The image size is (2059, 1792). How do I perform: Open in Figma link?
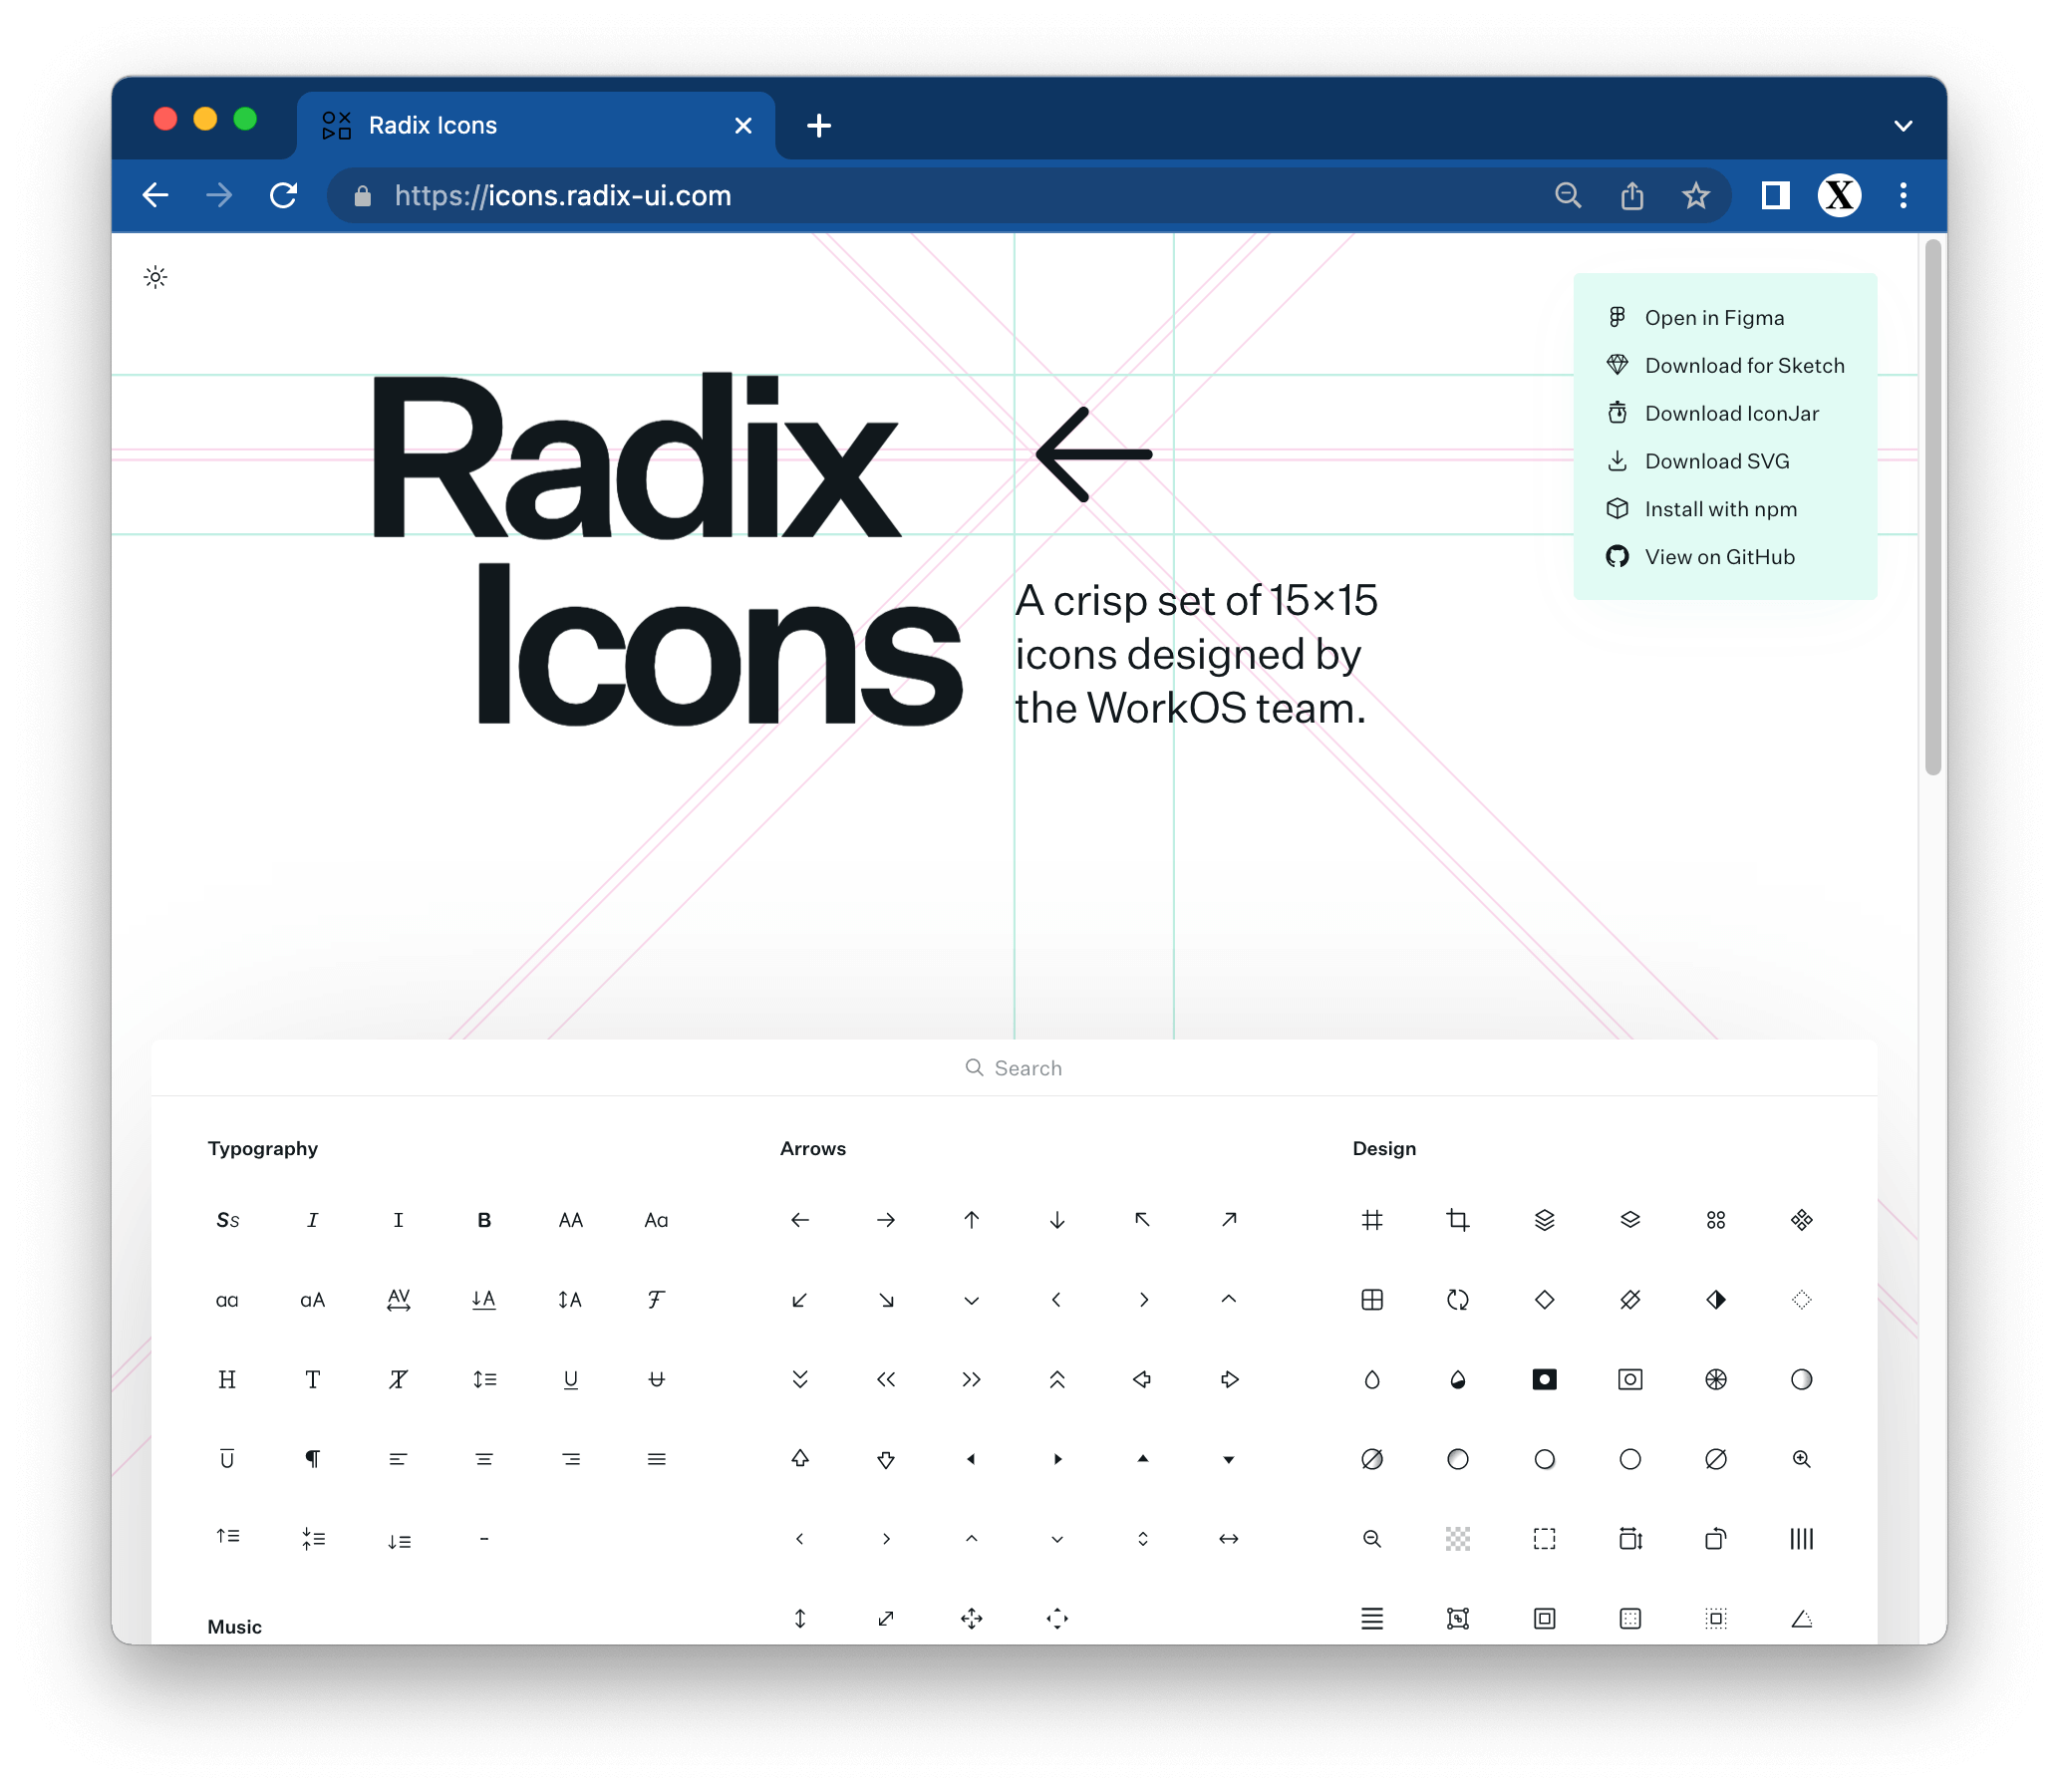coord(1697,318)
